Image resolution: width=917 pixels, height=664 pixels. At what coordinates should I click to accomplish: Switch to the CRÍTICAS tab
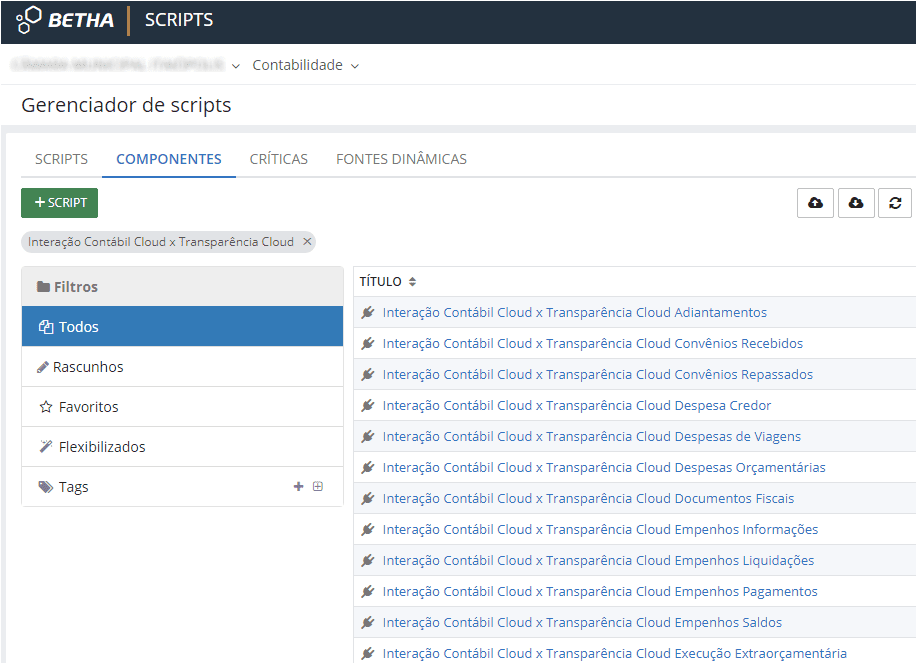[x=278, y=159]
